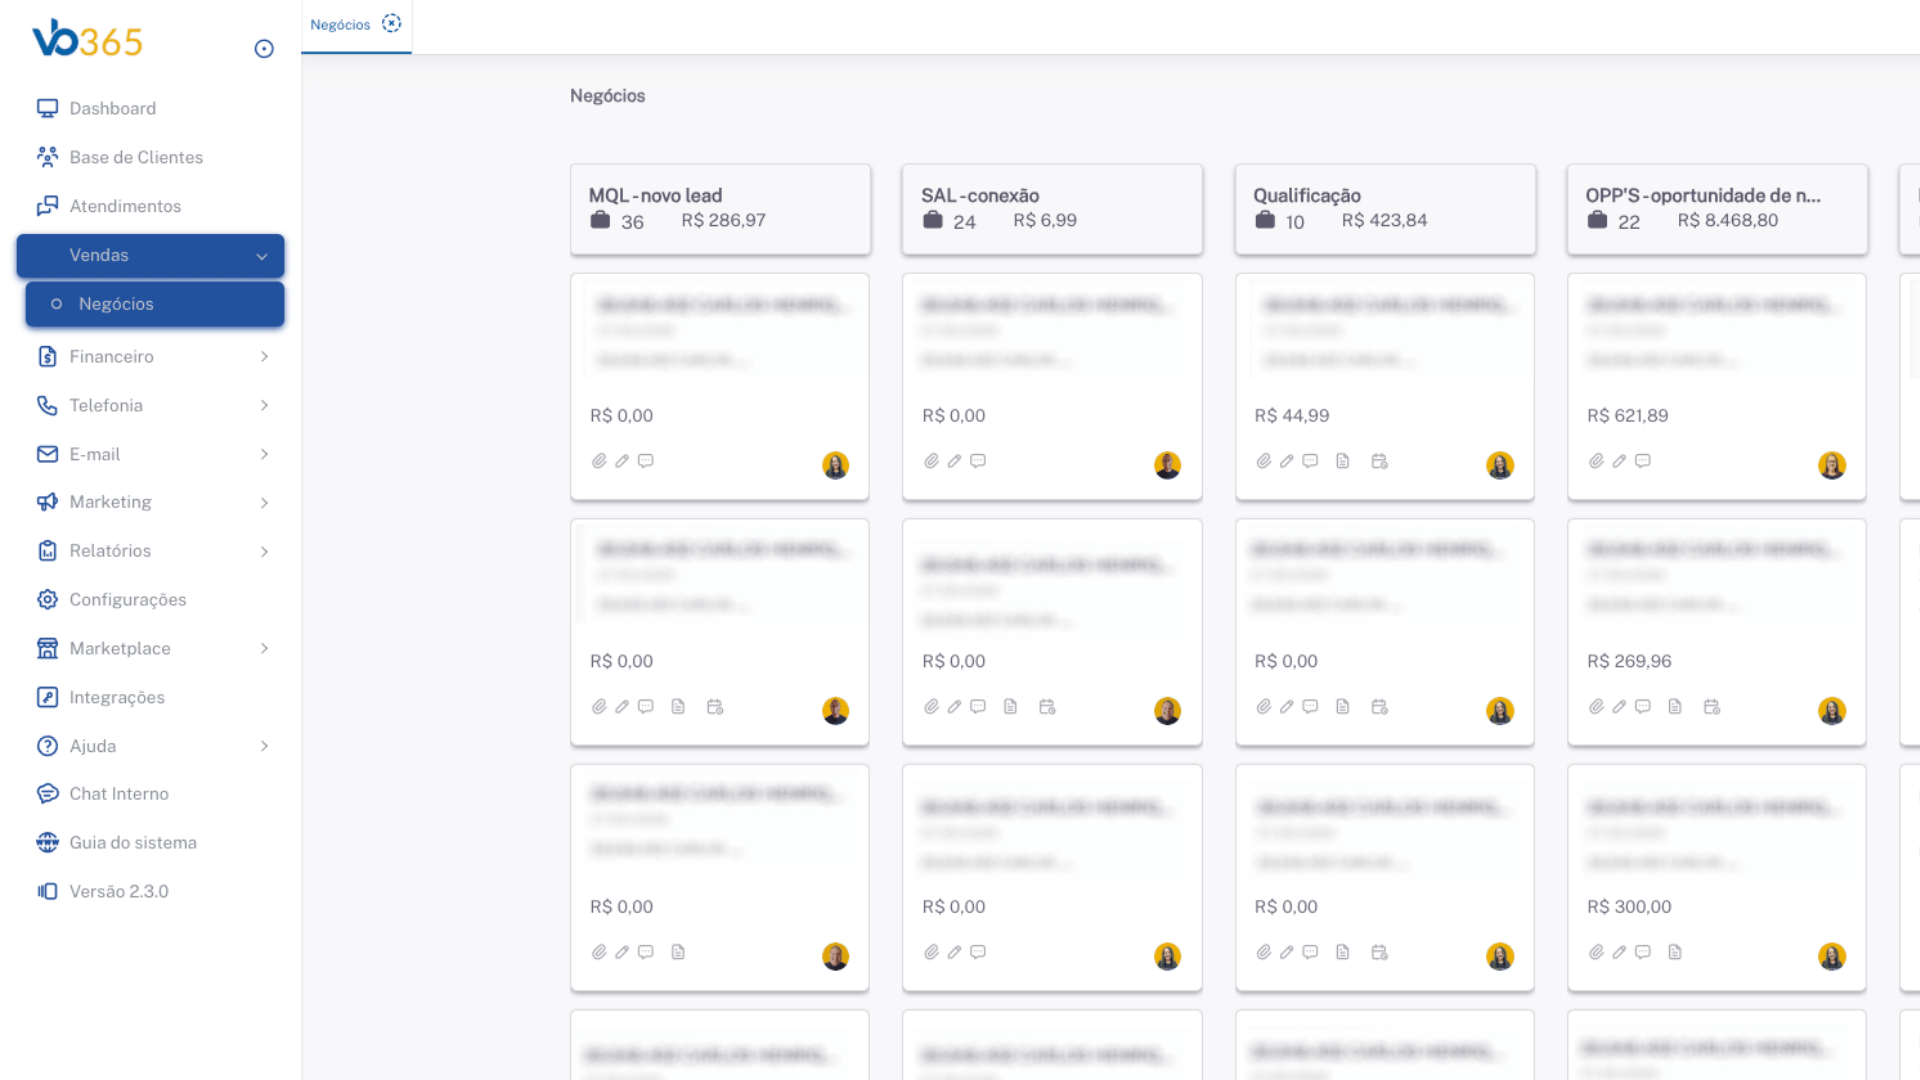Click the document icon on the R$ 269,96 card
Image resolution: width=1920 pixels, height=1080 pixels.
click(1675, 707)
